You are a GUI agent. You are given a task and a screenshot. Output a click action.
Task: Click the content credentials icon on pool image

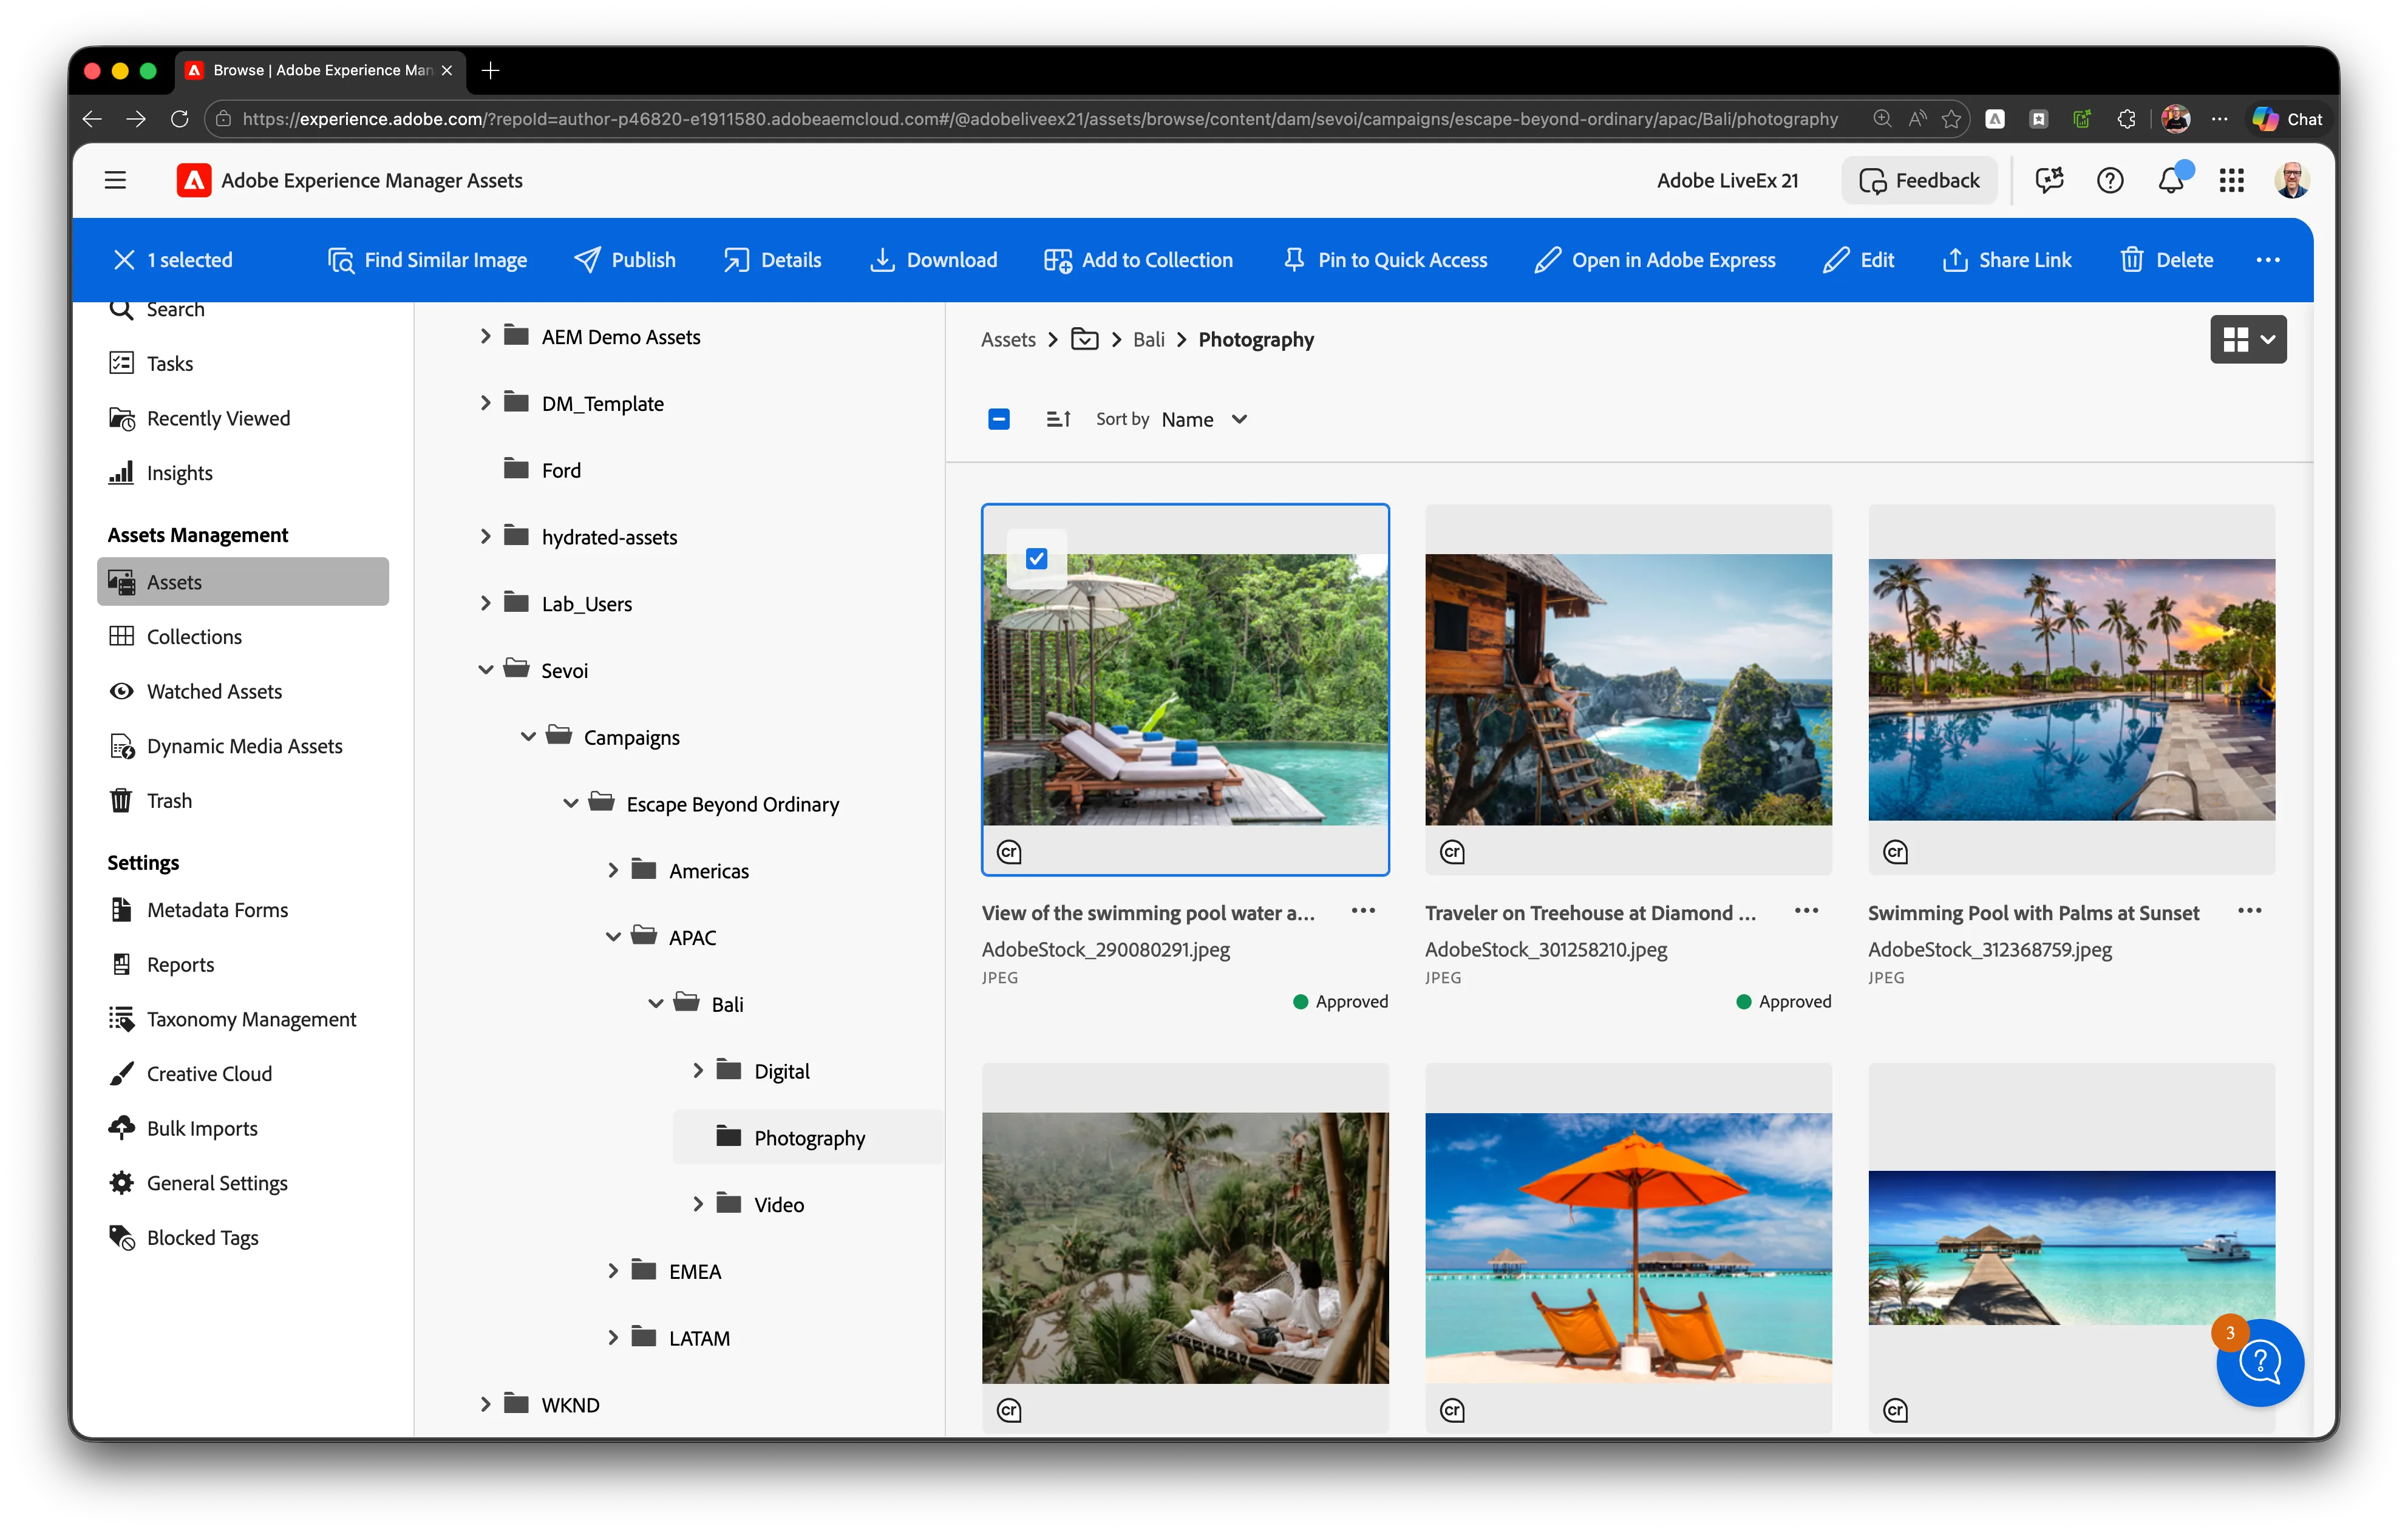1009,852
